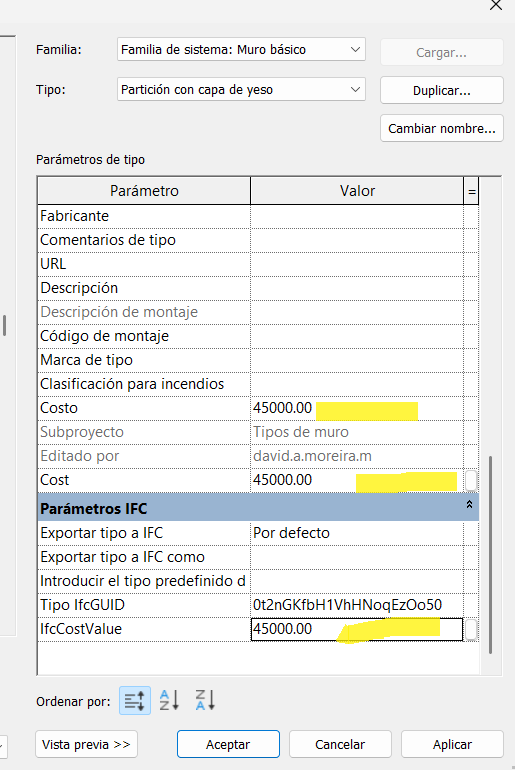Click Aceptar to confirm
The width and height of the screenshot is (515, 770).
228,744
